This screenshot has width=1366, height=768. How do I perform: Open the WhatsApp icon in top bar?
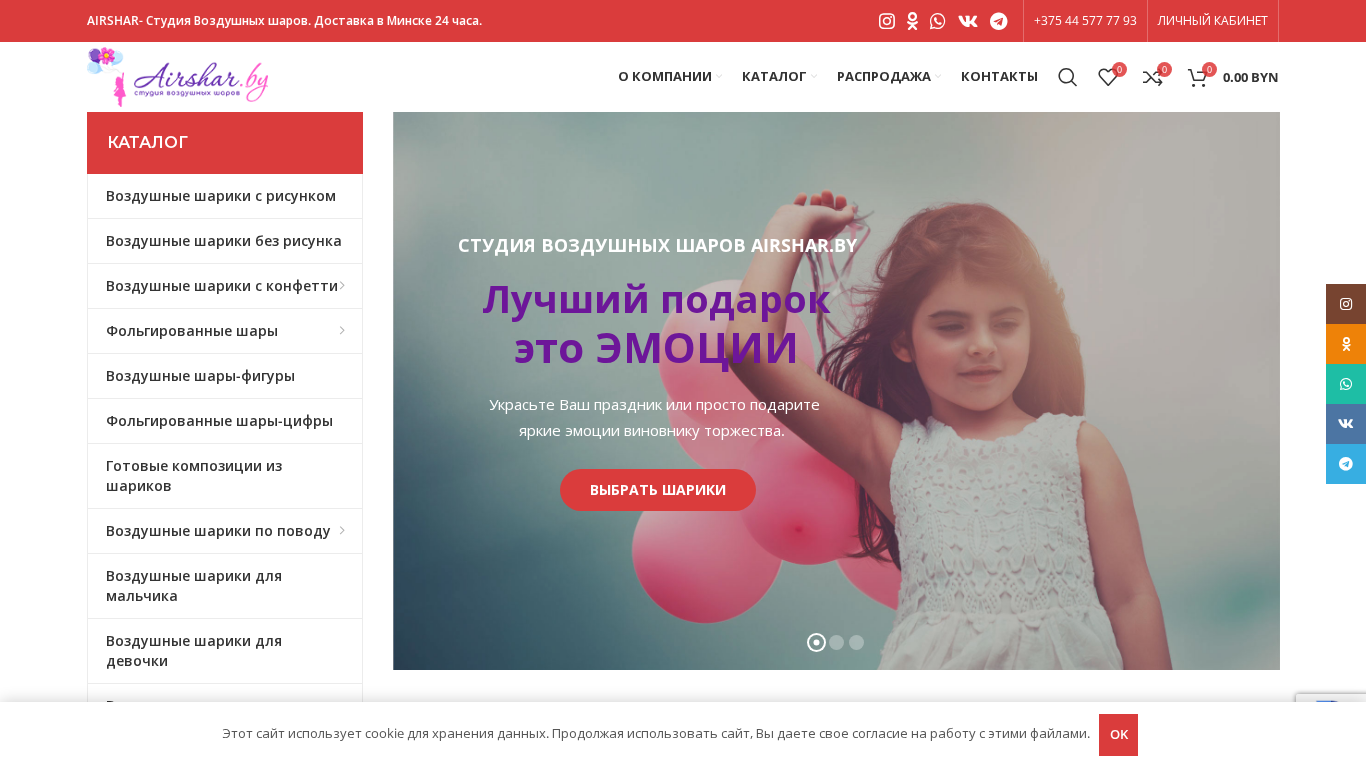click(937, 21)
